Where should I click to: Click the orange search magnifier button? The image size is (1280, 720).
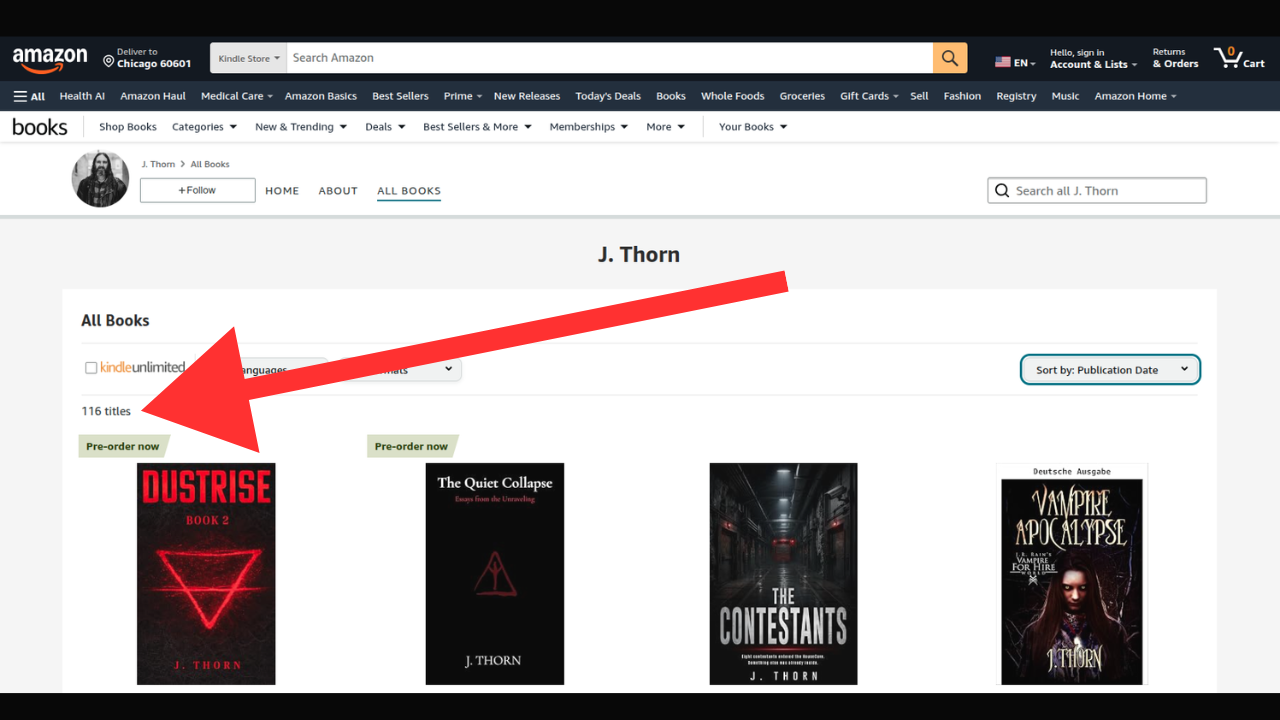pyautogui.click(x=950, y=58)
